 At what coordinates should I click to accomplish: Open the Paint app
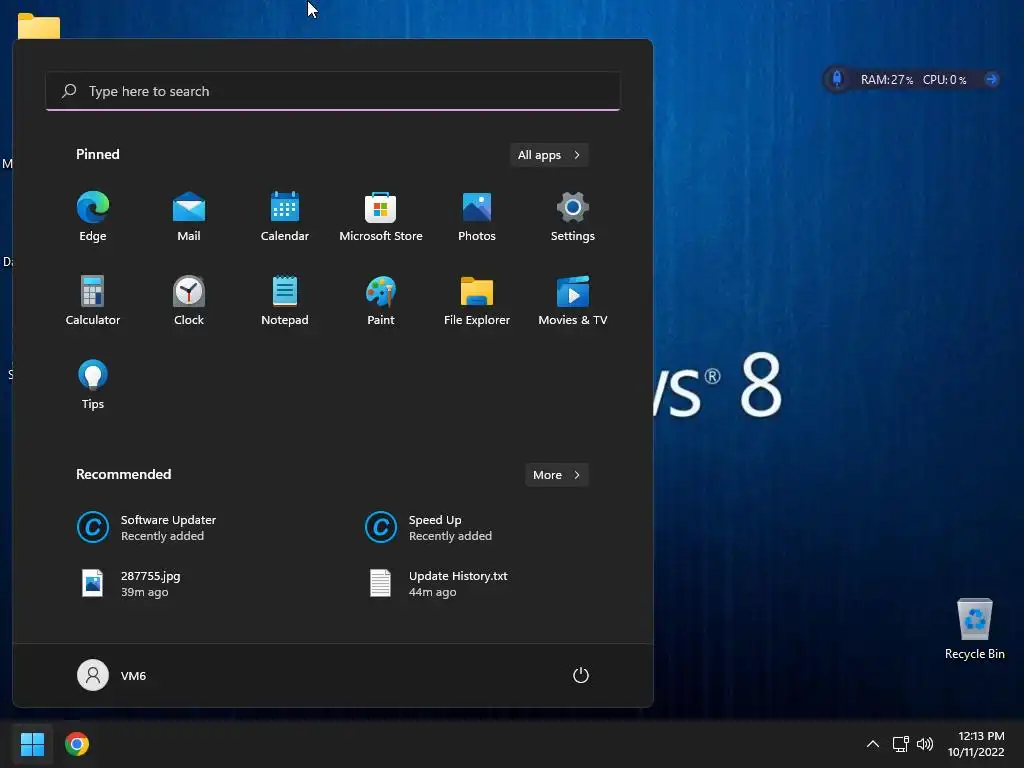point(381,300)
